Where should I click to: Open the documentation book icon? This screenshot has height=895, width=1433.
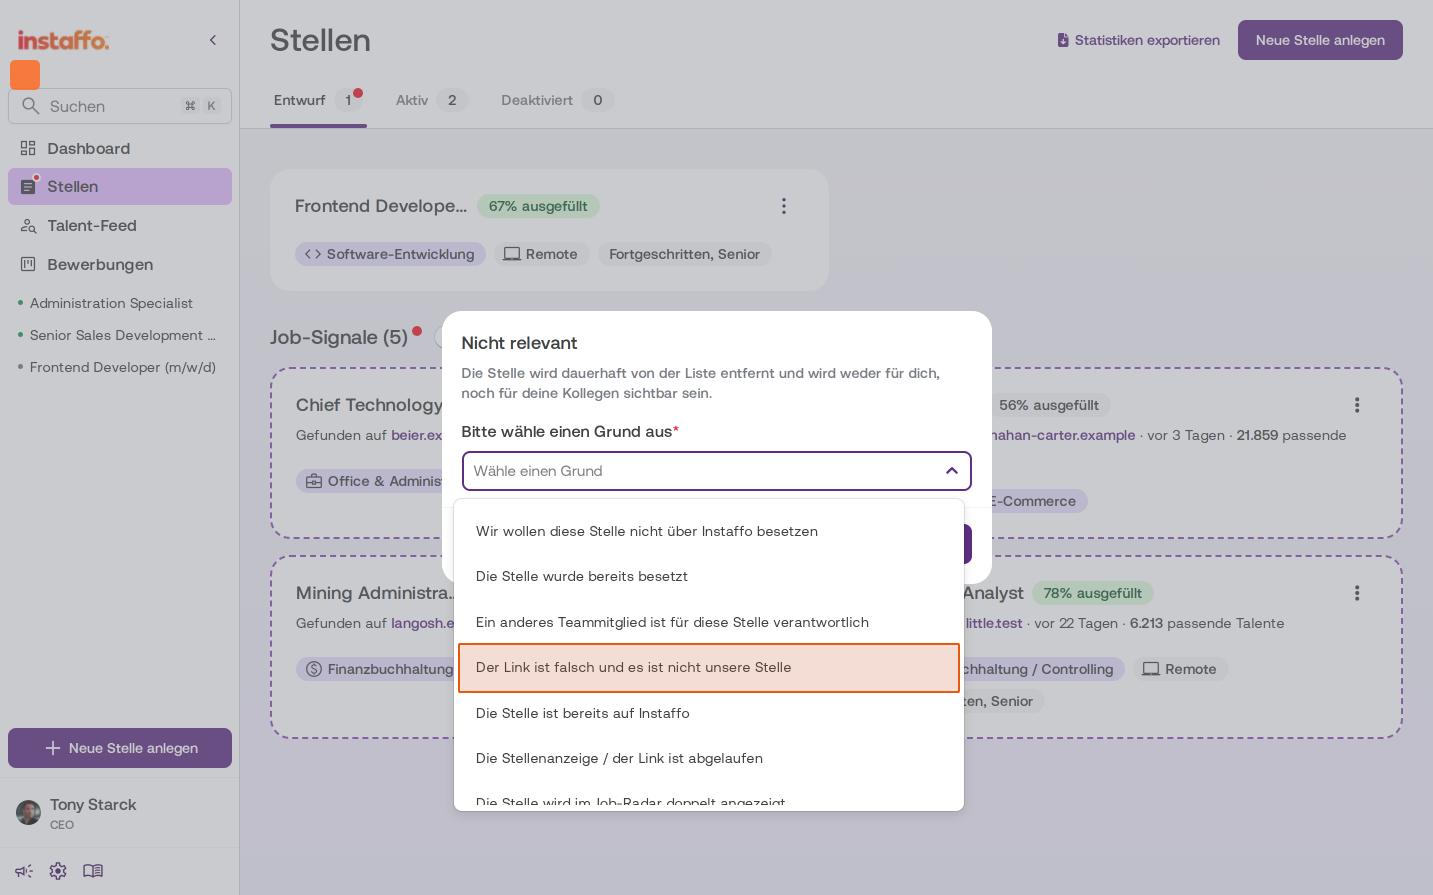point(93,871)
